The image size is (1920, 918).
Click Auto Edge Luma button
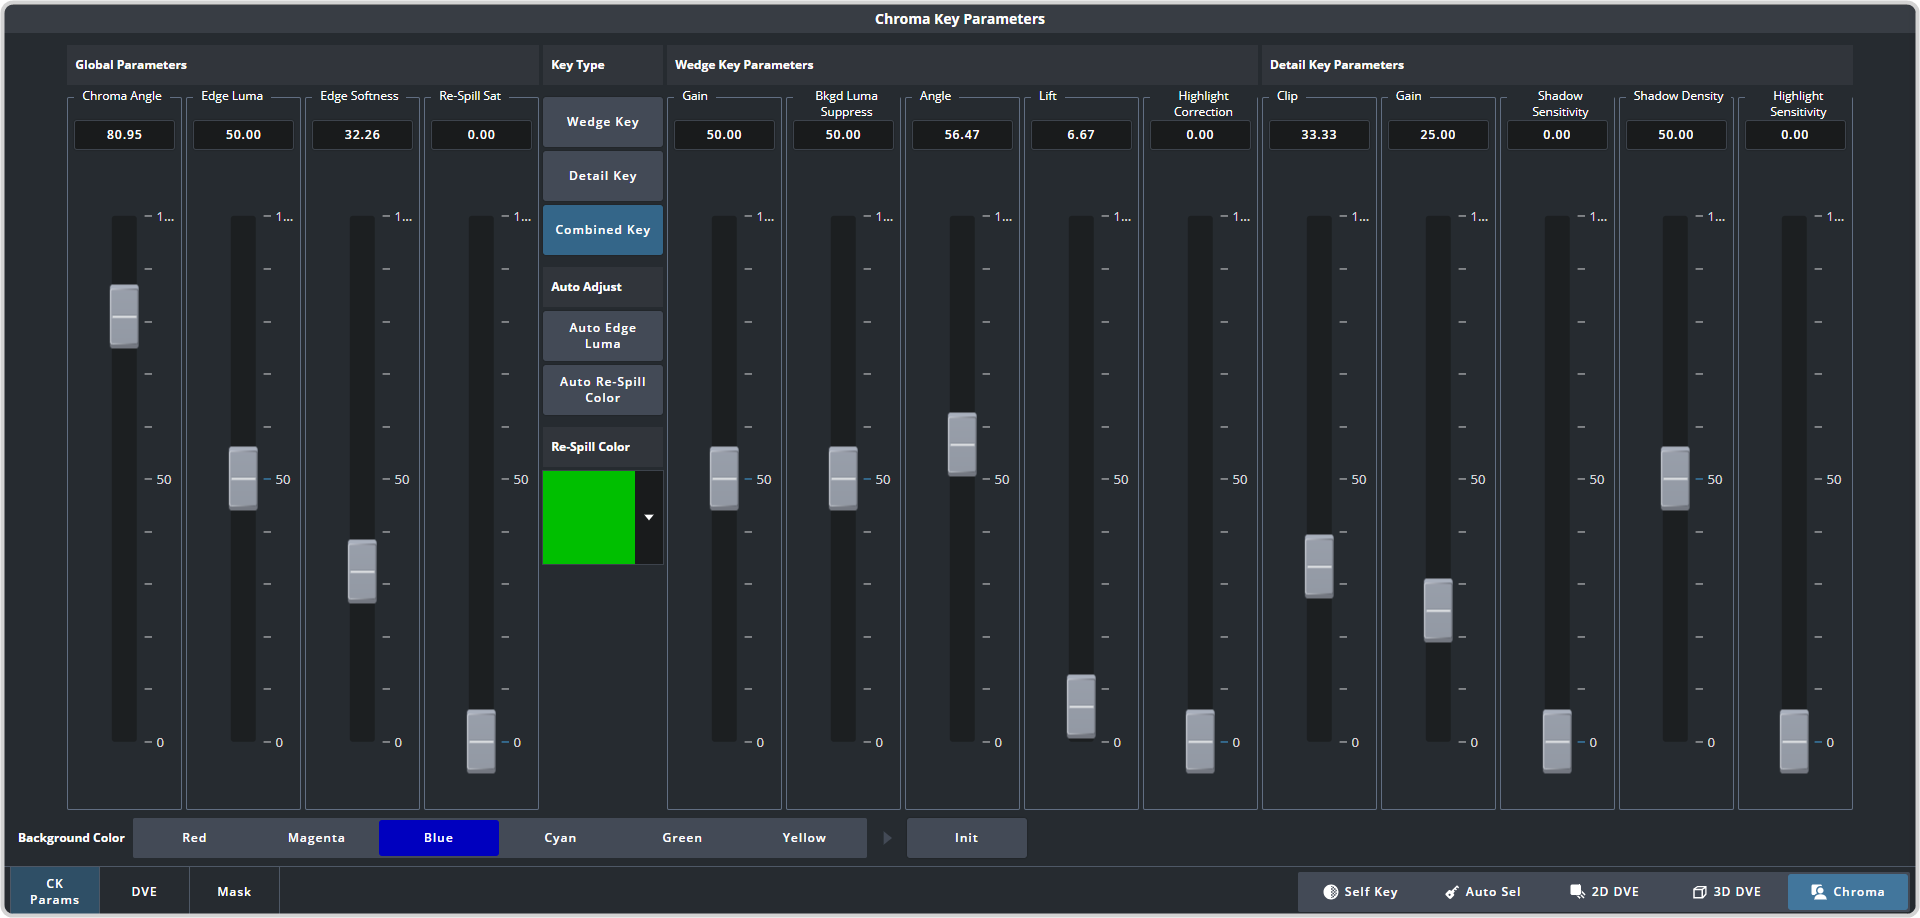click(x=603, y=336)
